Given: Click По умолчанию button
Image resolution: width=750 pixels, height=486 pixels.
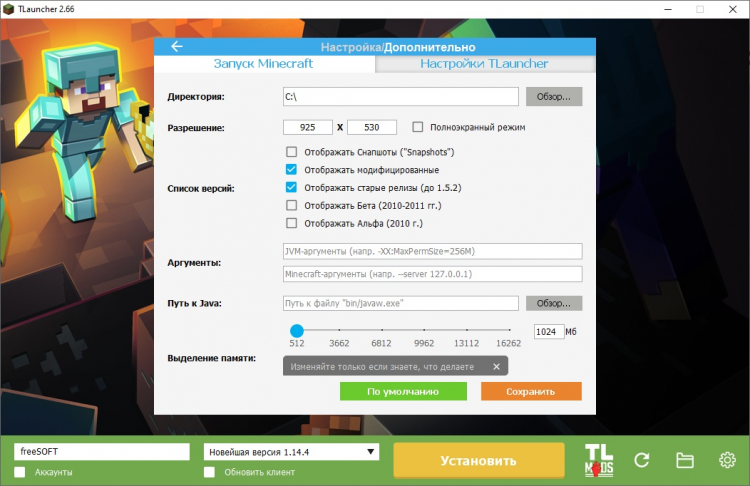Looking at the screenshot, I should click(x=403, y=391).
